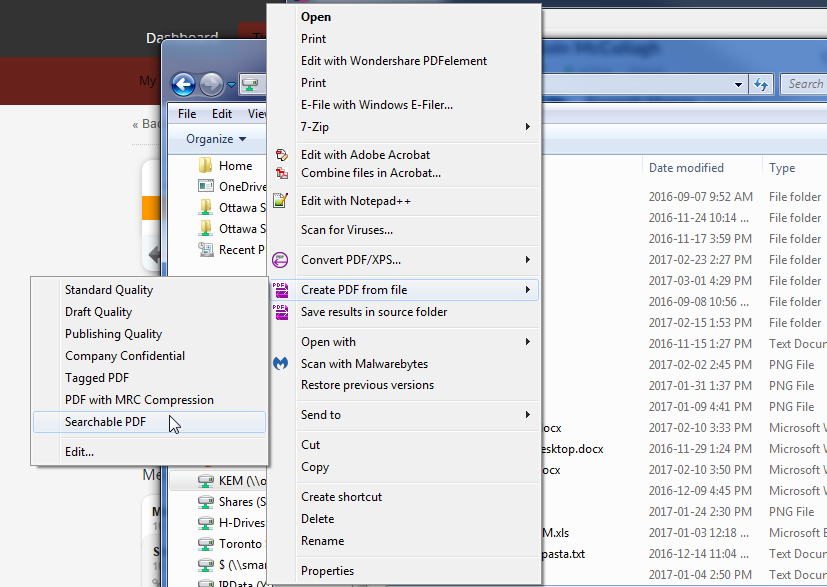The height and width of the screenshot is (587, 827).
Task: Click the date 2017-03-01 4:29 PM
Action: tap(700, 281)
